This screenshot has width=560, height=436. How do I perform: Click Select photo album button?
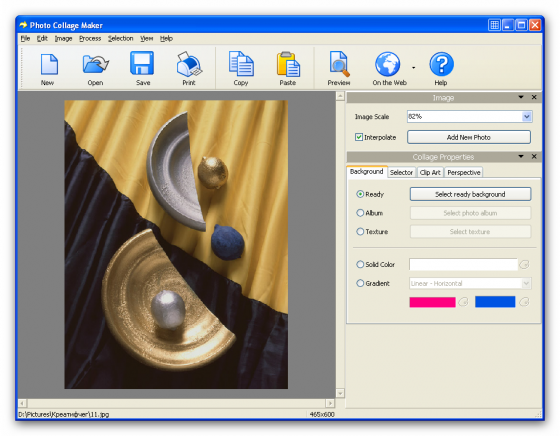pyautogui.click(x=470, y=213)
